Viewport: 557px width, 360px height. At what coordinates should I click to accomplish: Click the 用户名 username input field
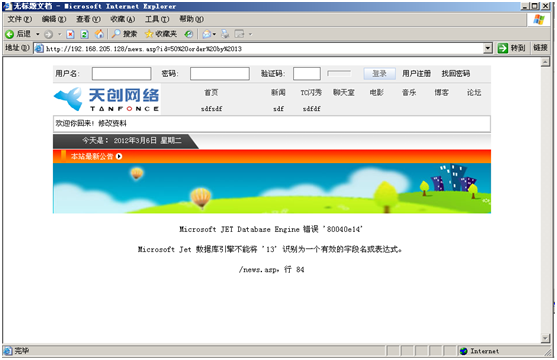click(121, 74)
